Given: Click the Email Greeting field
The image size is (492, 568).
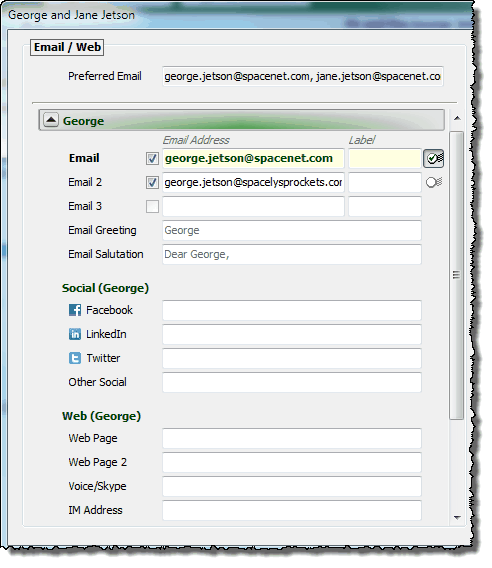Looking at the screenshot, I should [x=292, y=230].
